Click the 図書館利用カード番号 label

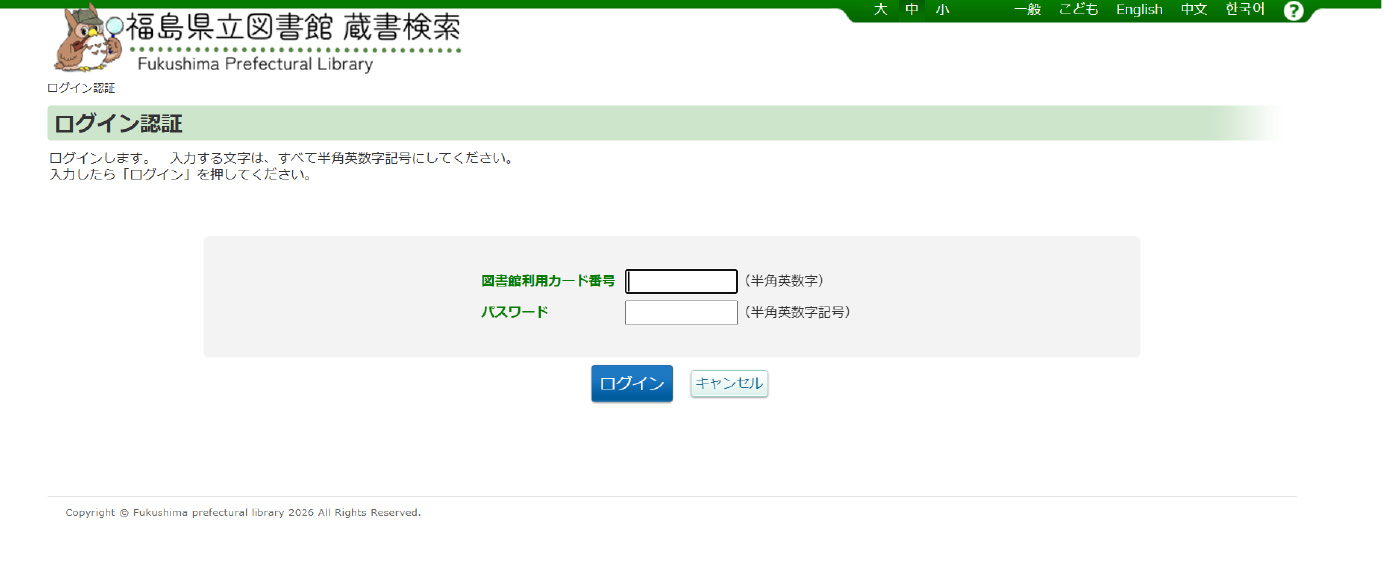pyautogui.click(x=548, y=281)
